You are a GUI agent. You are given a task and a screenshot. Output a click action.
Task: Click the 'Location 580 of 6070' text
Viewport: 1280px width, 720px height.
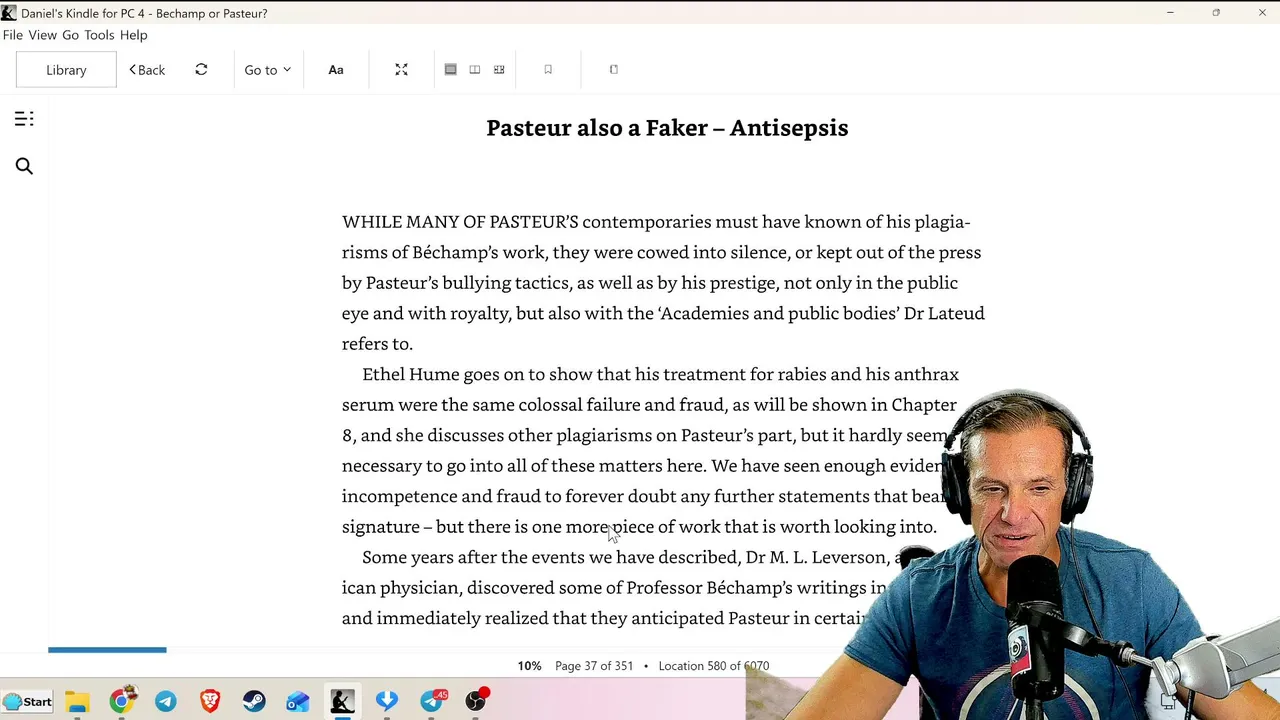[714, 666]
